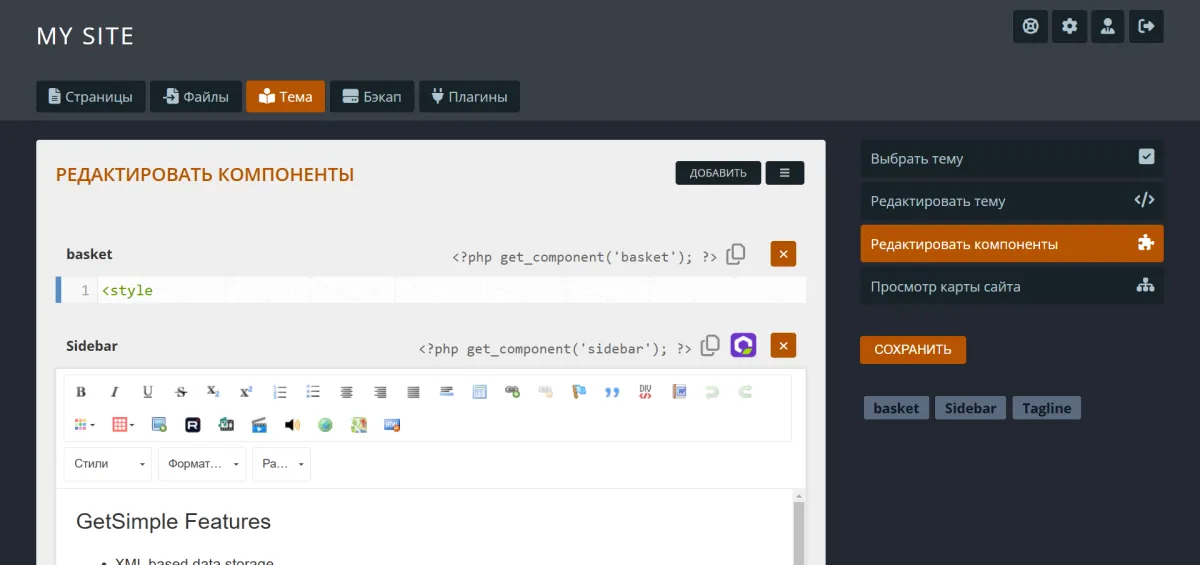1200x565 pixels.
Task: Open the Ра… size dropdown
Action: [x=281, y=464]
